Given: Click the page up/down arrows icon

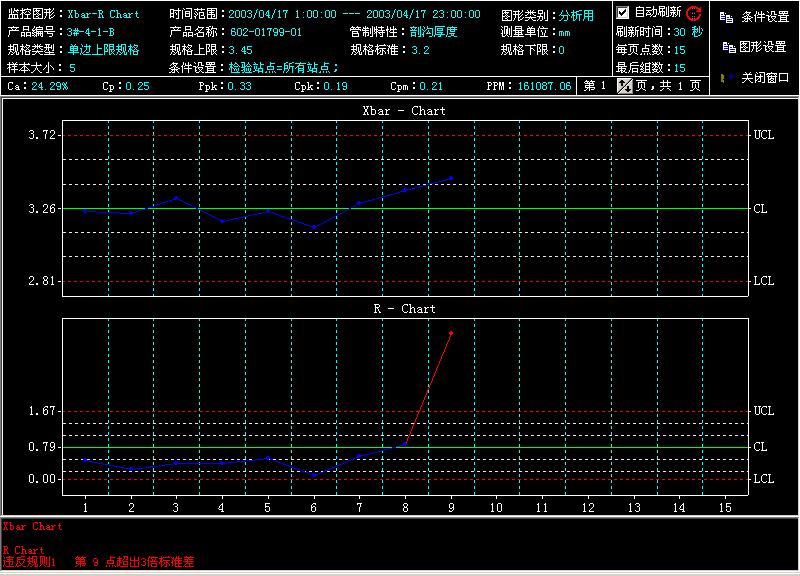Looking at the screenshot, I should point(624,86).
